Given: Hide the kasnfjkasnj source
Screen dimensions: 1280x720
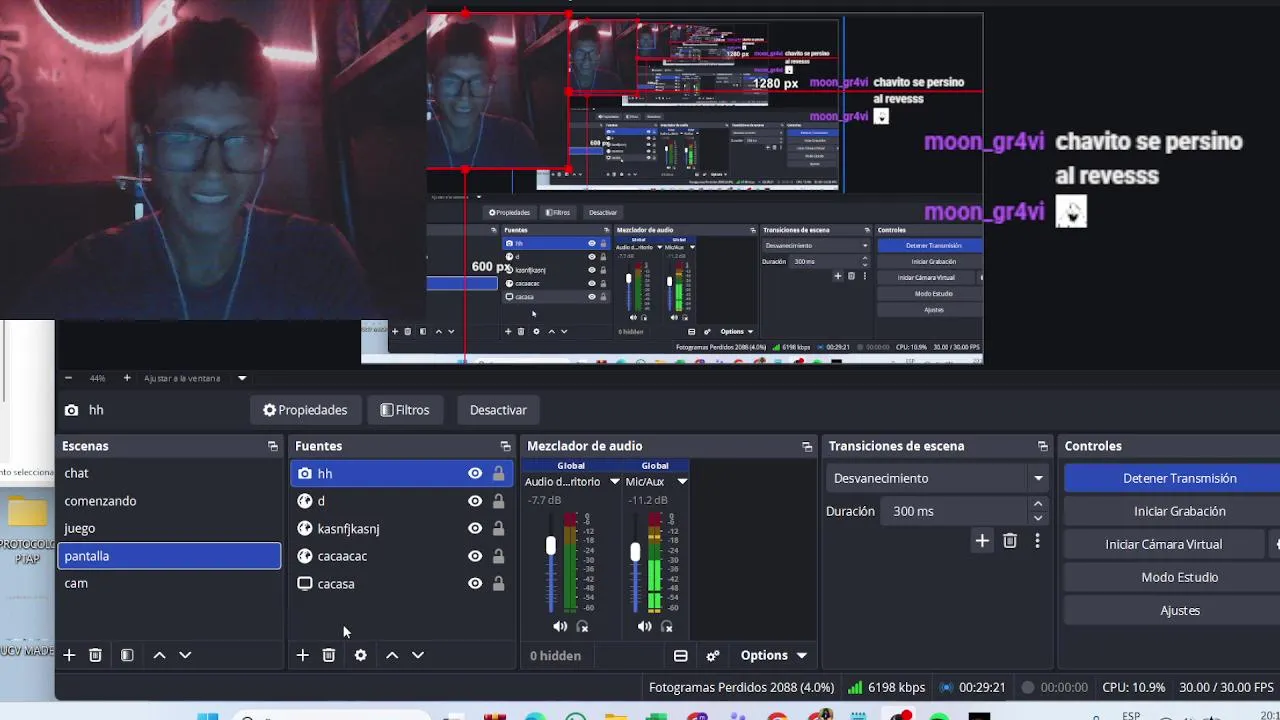Looking at the screenshot, I should pyautogui.click(x=475, y=528).
